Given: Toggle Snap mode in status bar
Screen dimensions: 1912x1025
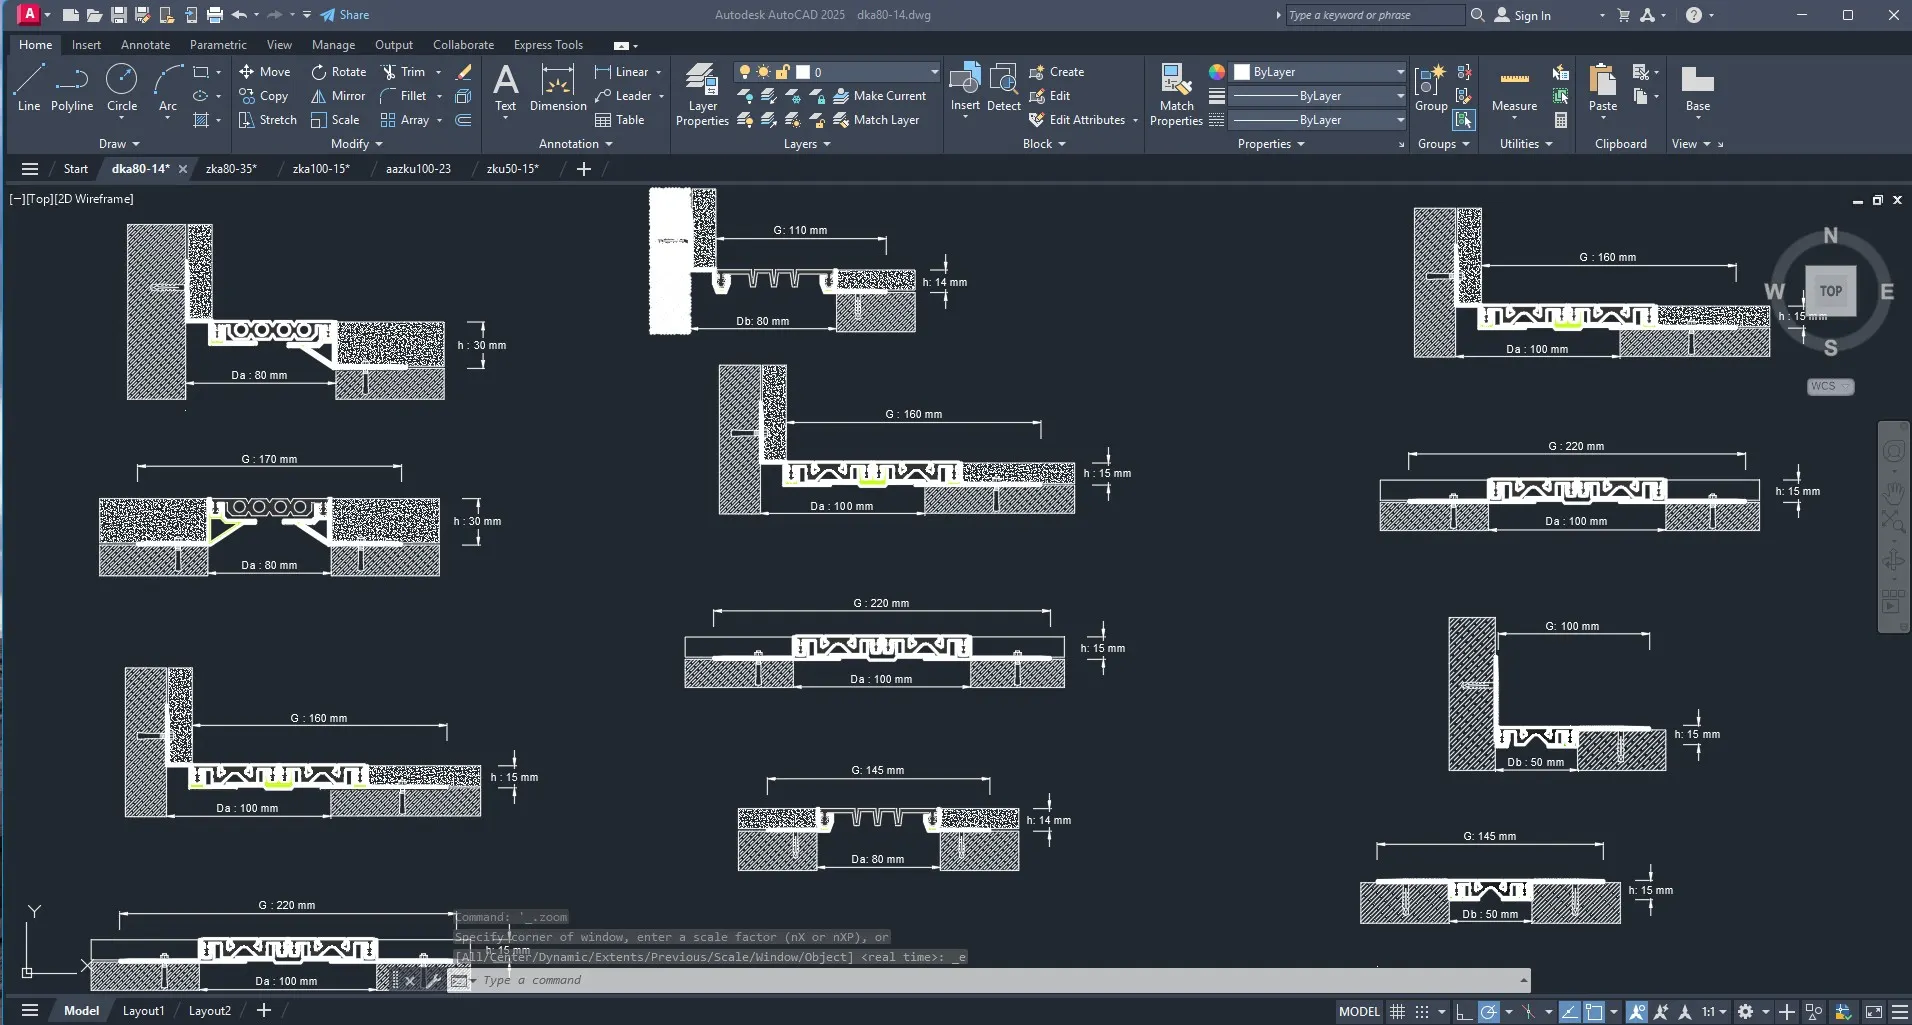Looking at the screenshot, I should point(1422,1011).
